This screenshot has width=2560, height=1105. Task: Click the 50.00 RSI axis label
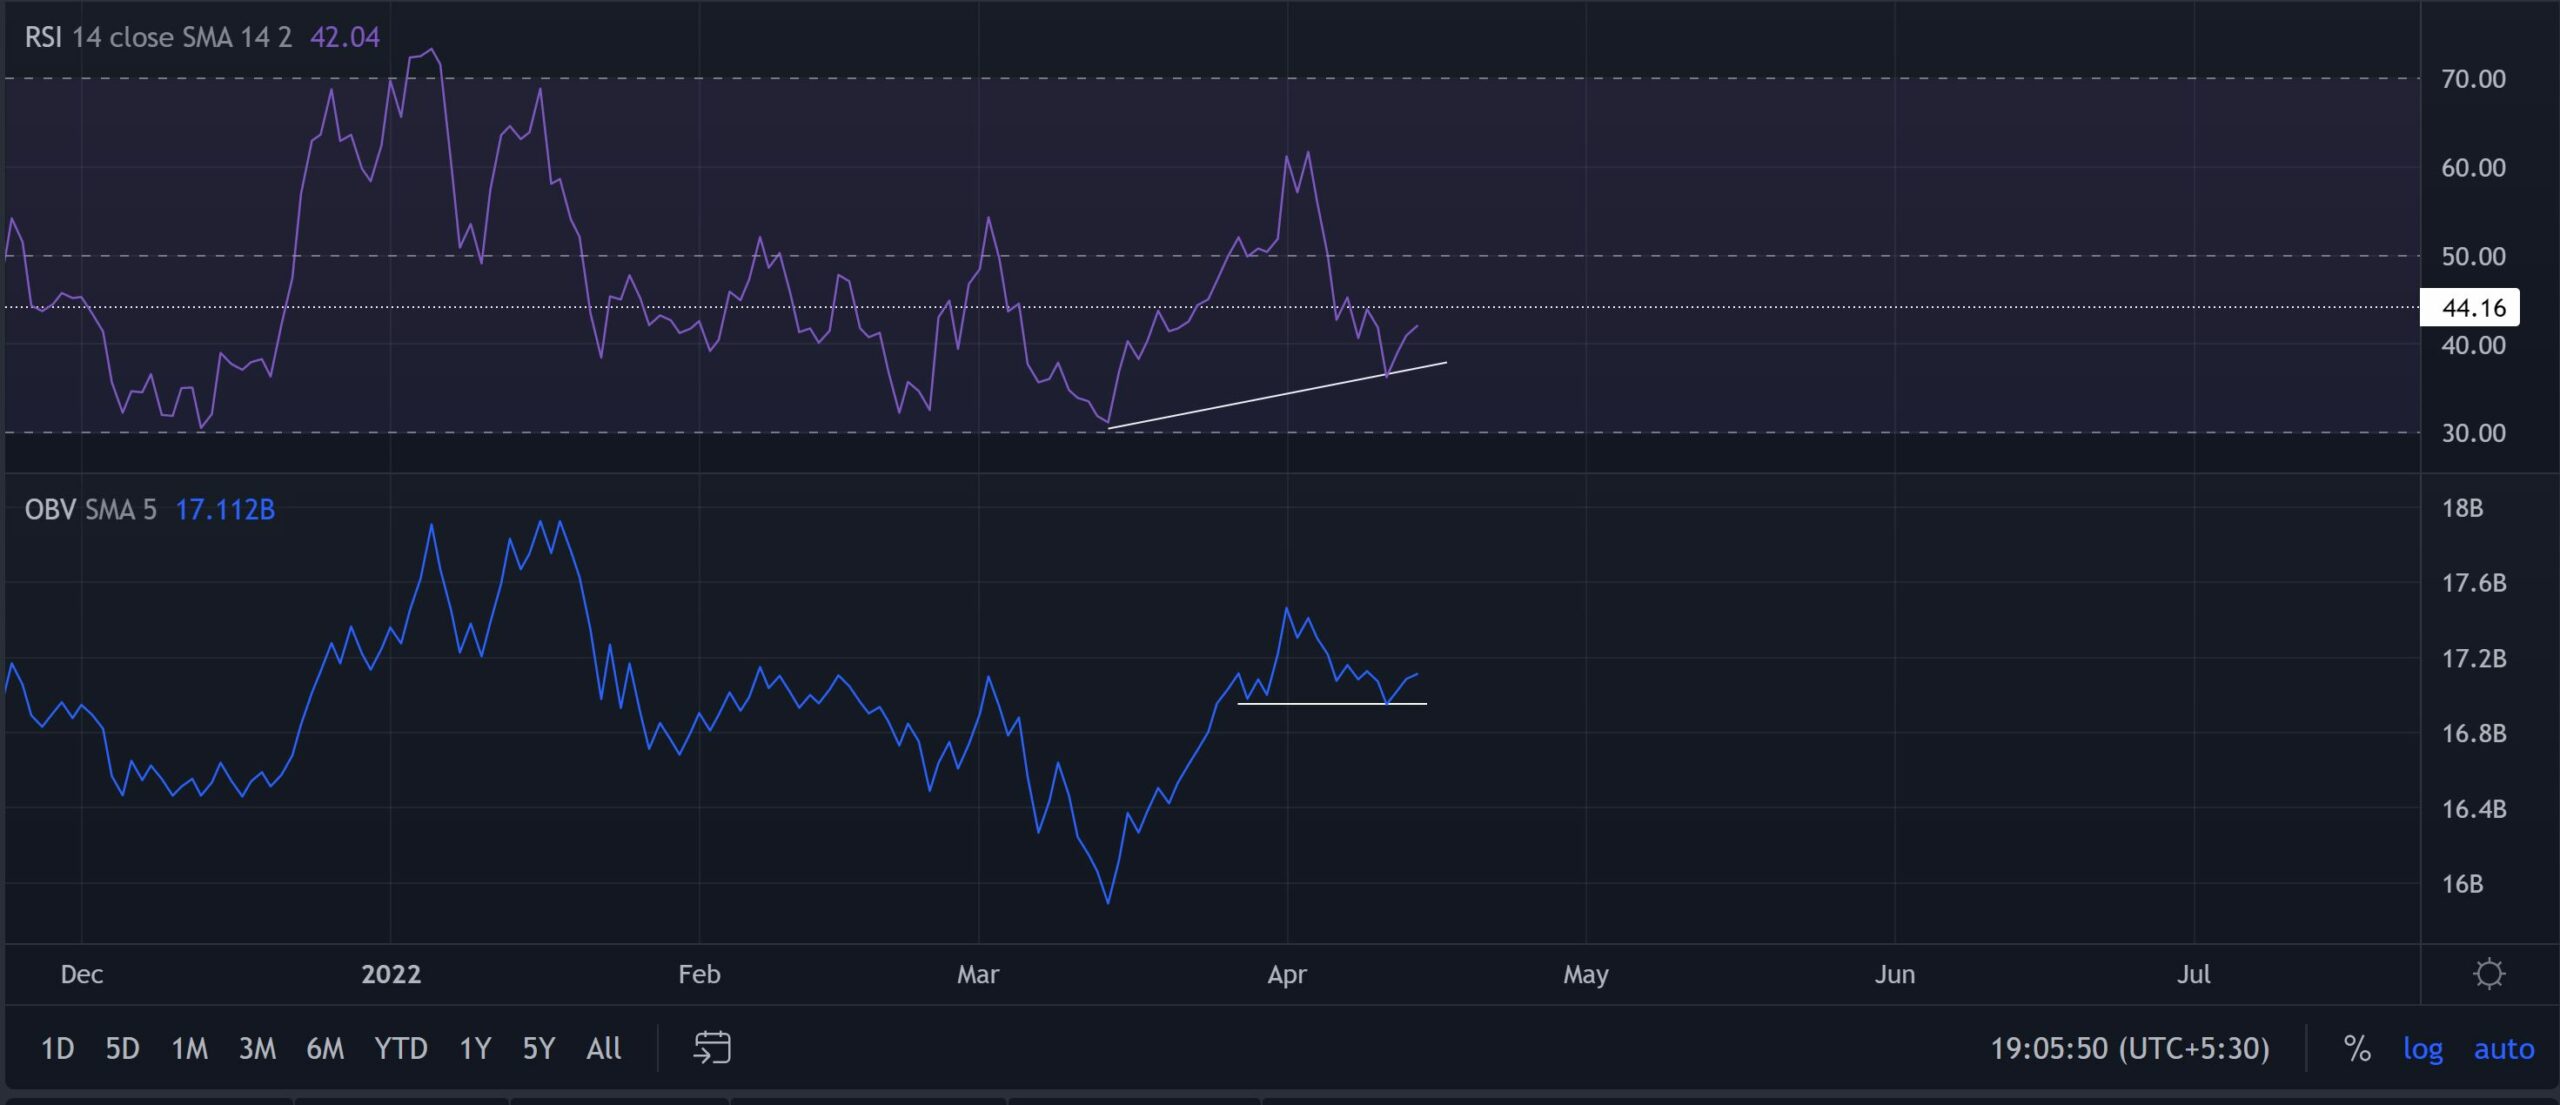[2473, 256]
